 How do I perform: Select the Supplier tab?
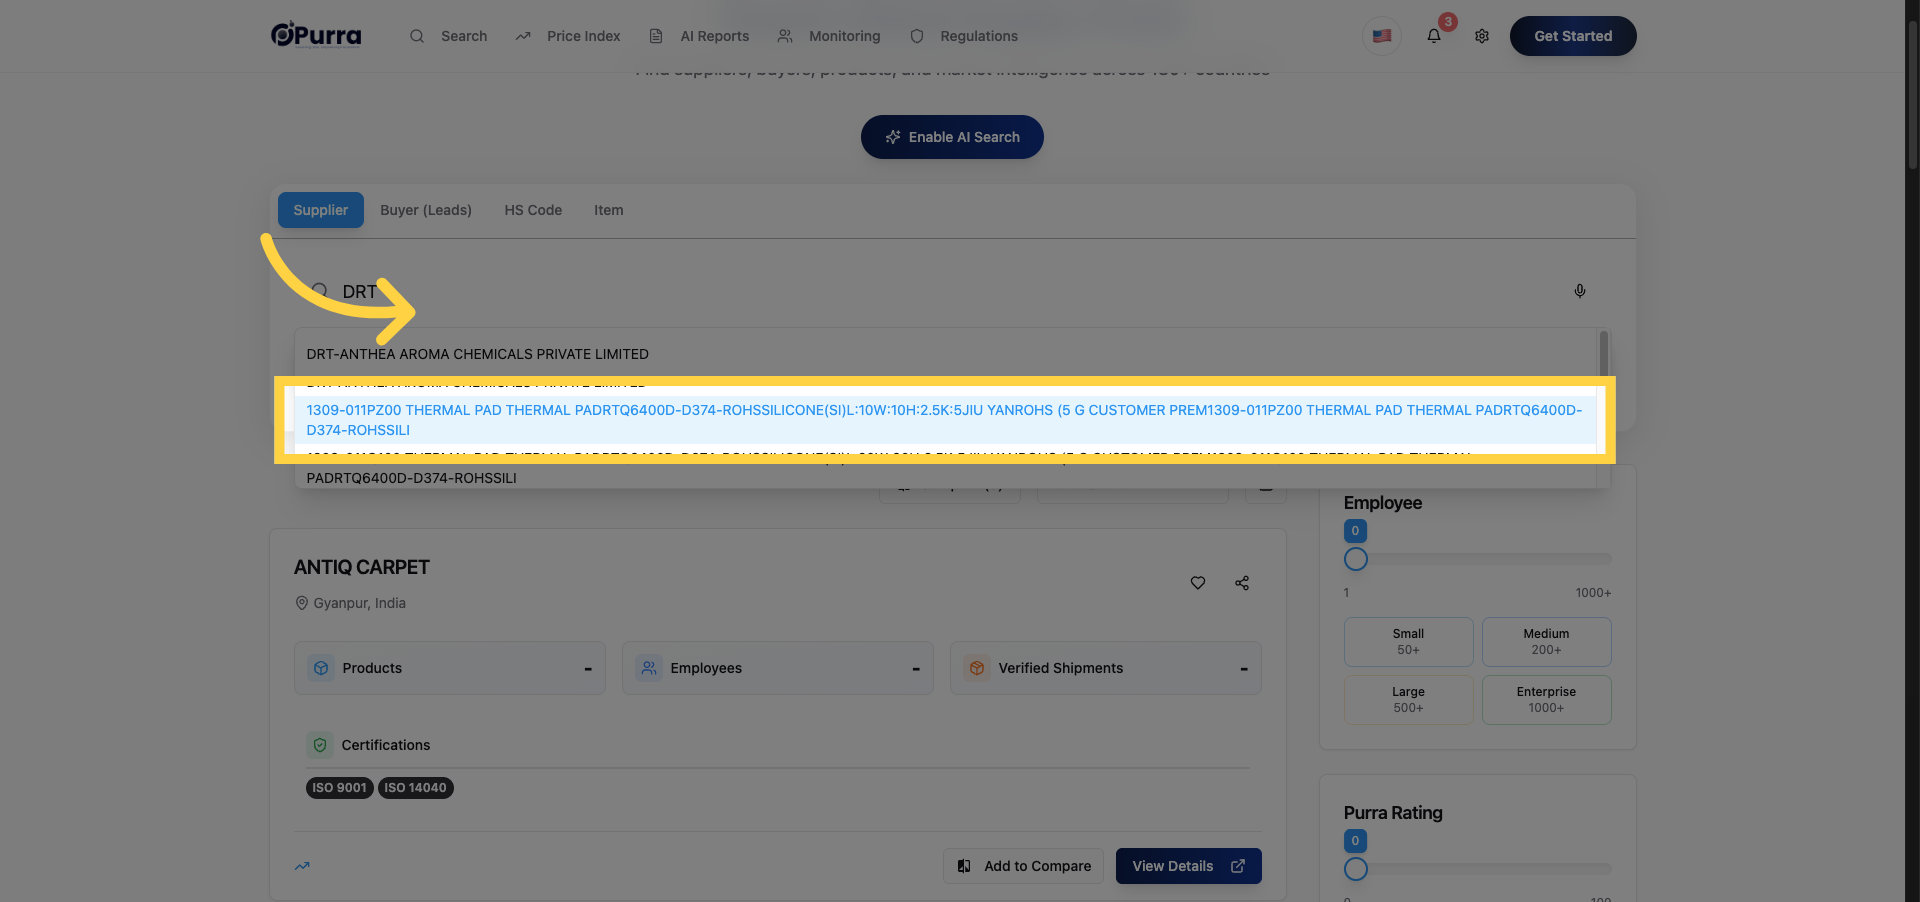321,210
